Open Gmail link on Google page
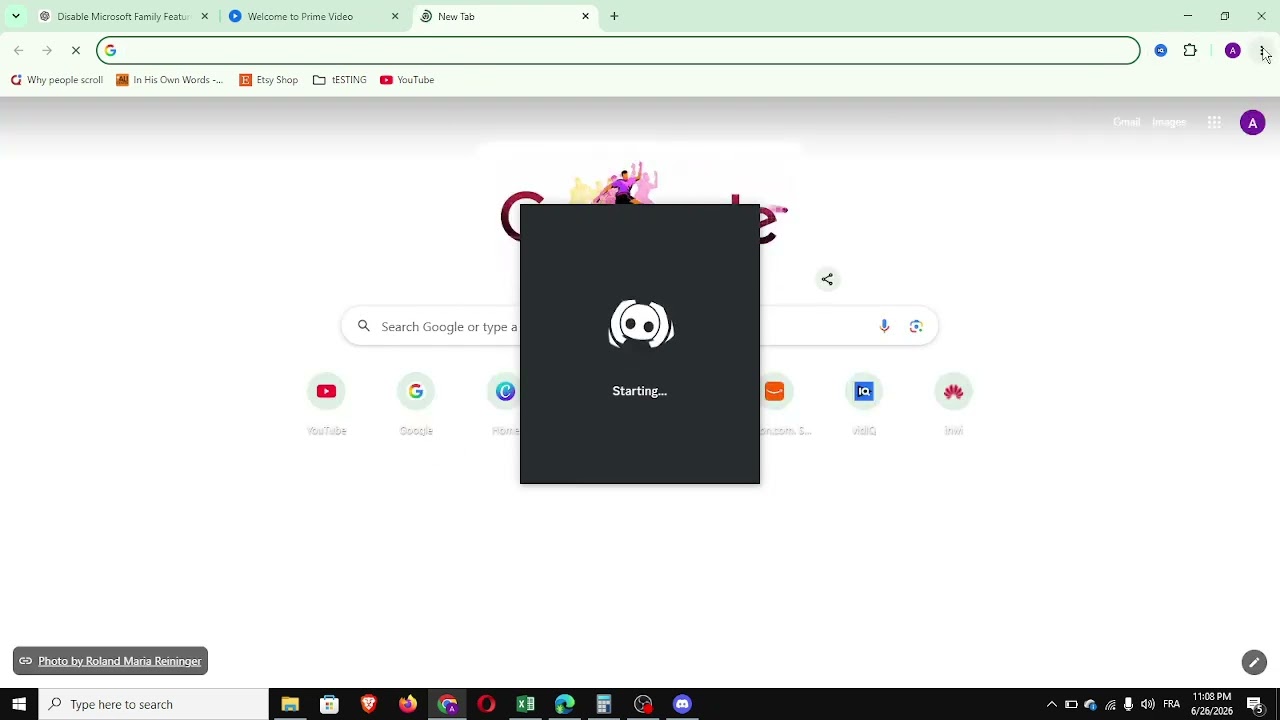The width and height of the screenshot is (1280, 720). (x=1126, y=122)
